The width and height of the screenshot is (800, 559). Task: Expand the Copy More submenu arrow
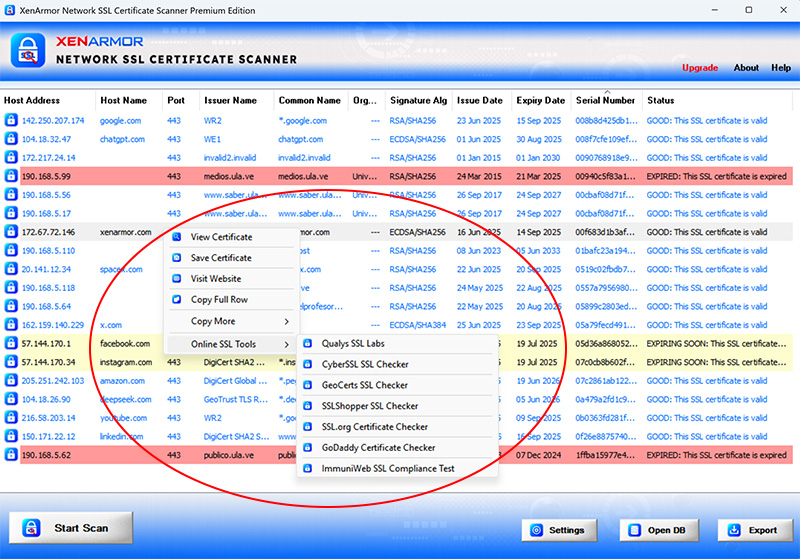286,321
